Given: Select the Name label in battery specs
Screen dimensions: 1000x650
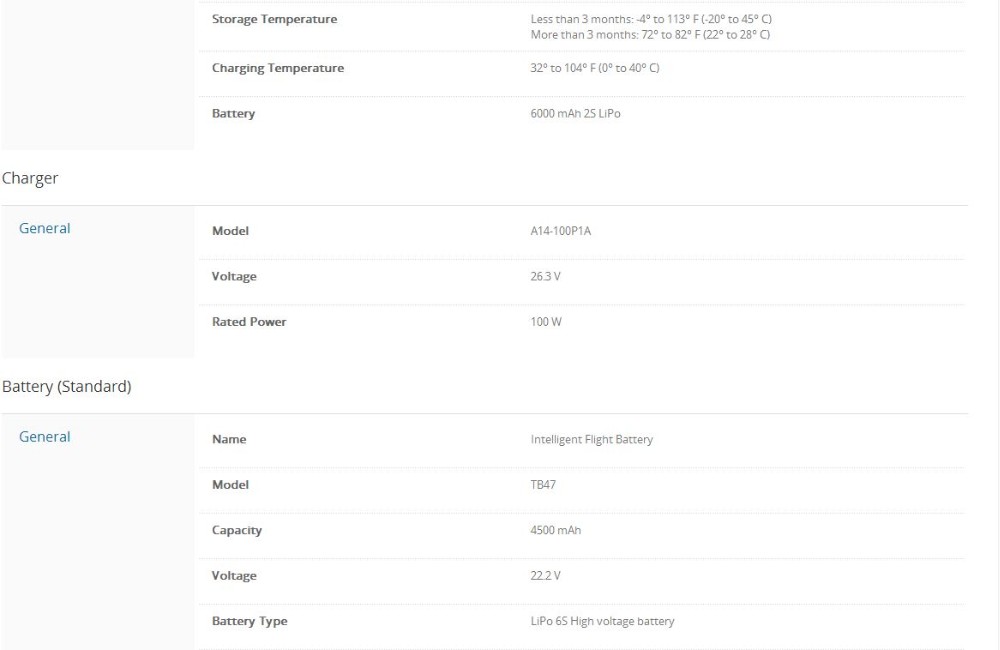Looking at the screenshot, I should [x=229, y=439].
